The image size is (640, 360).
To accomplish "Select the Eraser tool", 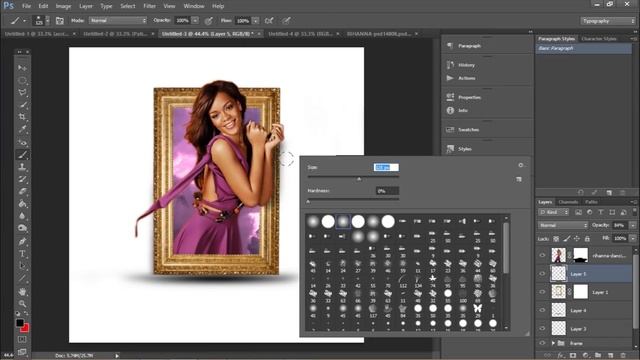I will [22, 191].
